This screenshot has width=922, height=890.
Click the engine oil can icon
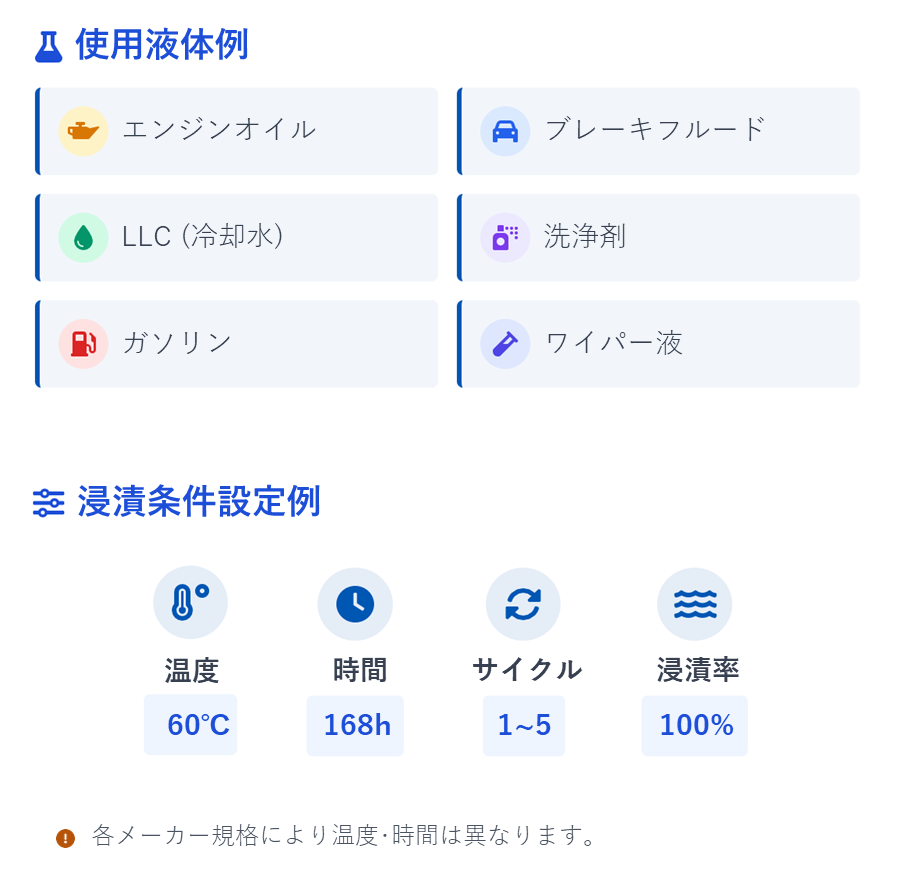(83, 131)
